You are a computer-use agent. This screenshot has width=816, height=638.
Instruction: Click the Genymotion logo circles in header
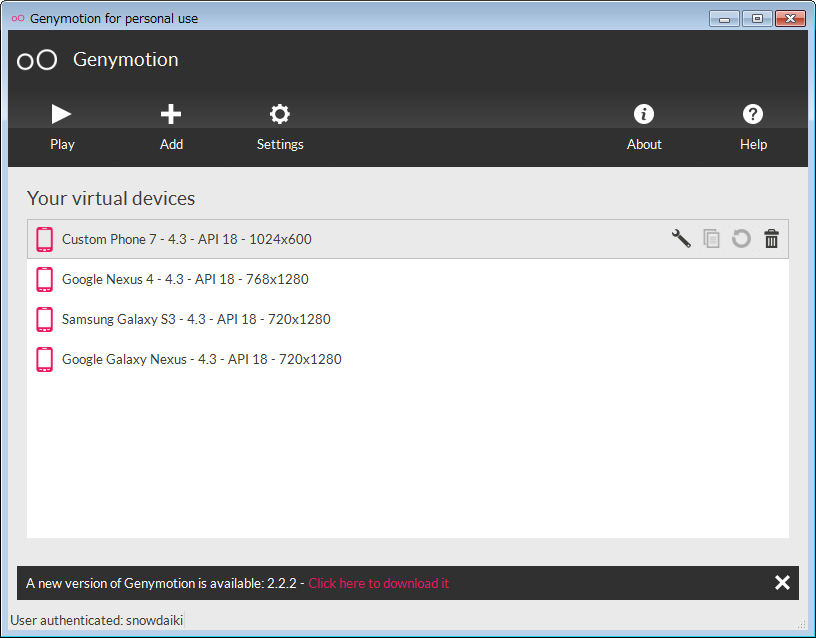(37, 60)
